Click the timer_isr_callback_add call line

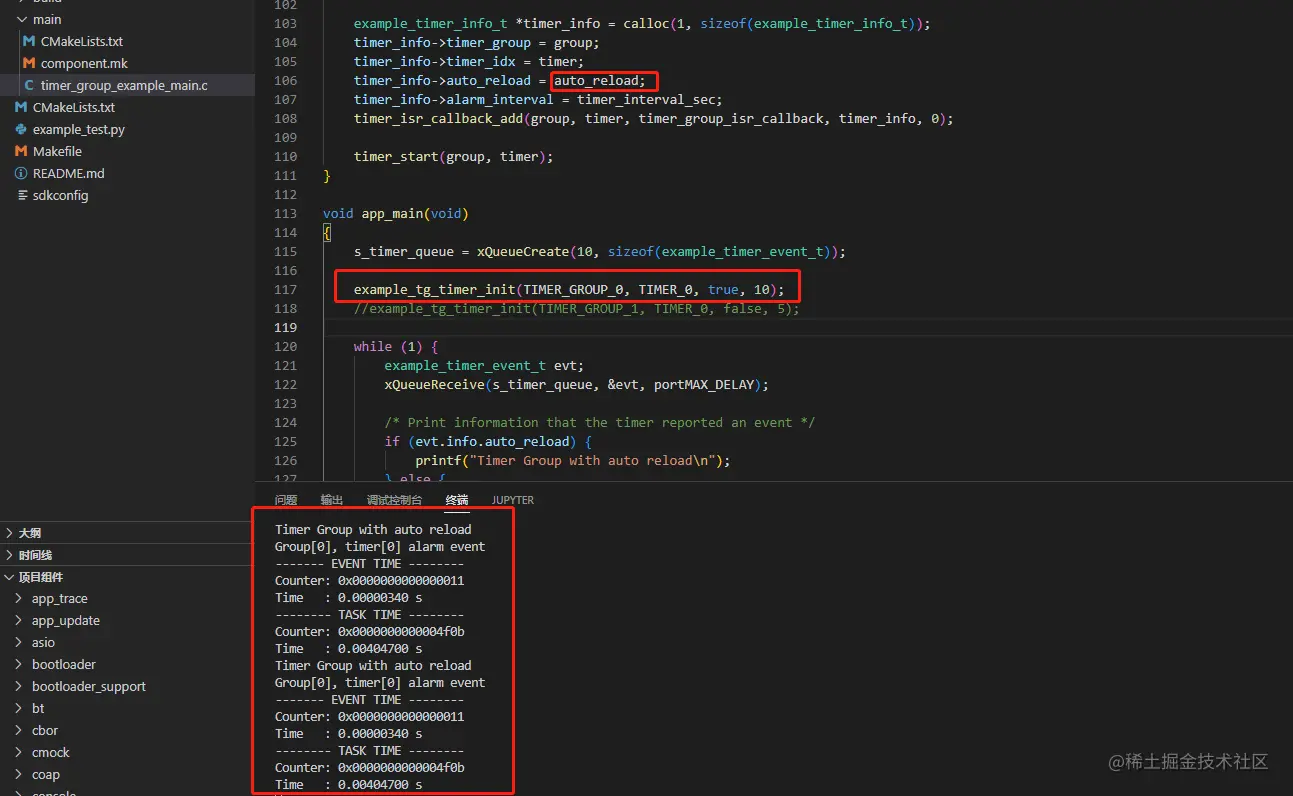point(654,119)
